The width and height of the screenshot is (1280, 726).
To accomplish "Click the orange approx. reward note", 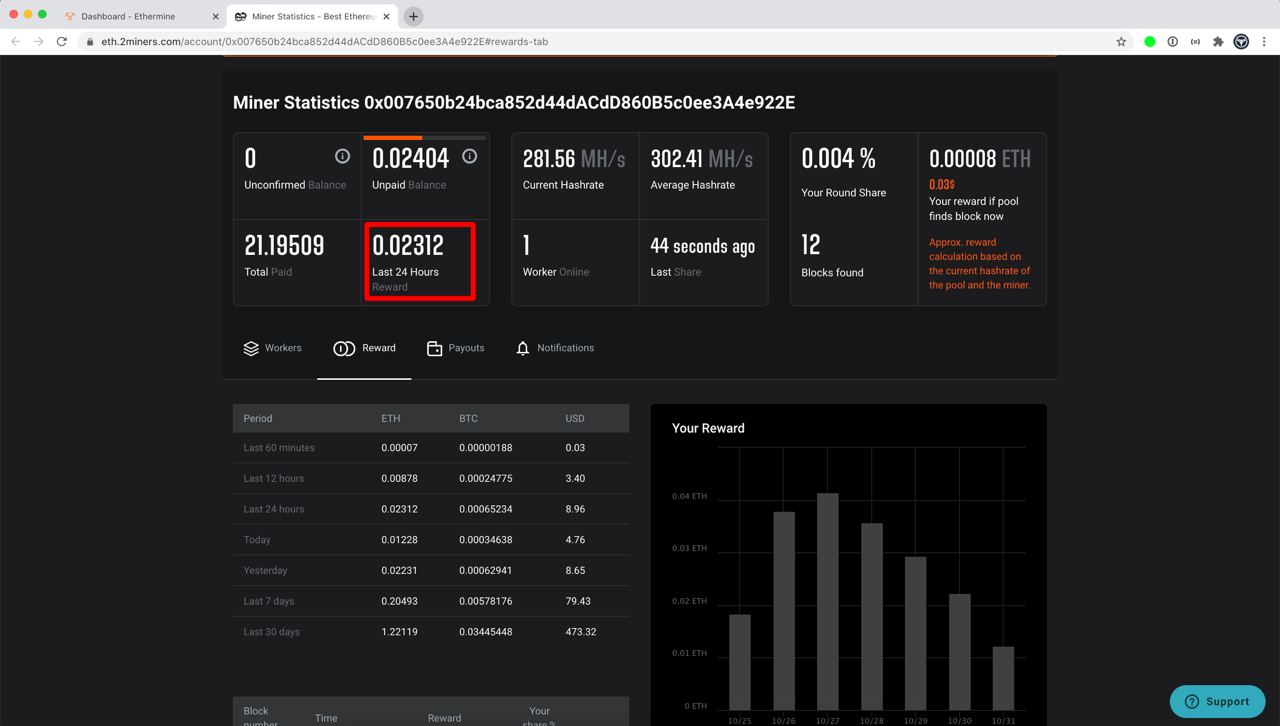I will click(979, 264).
